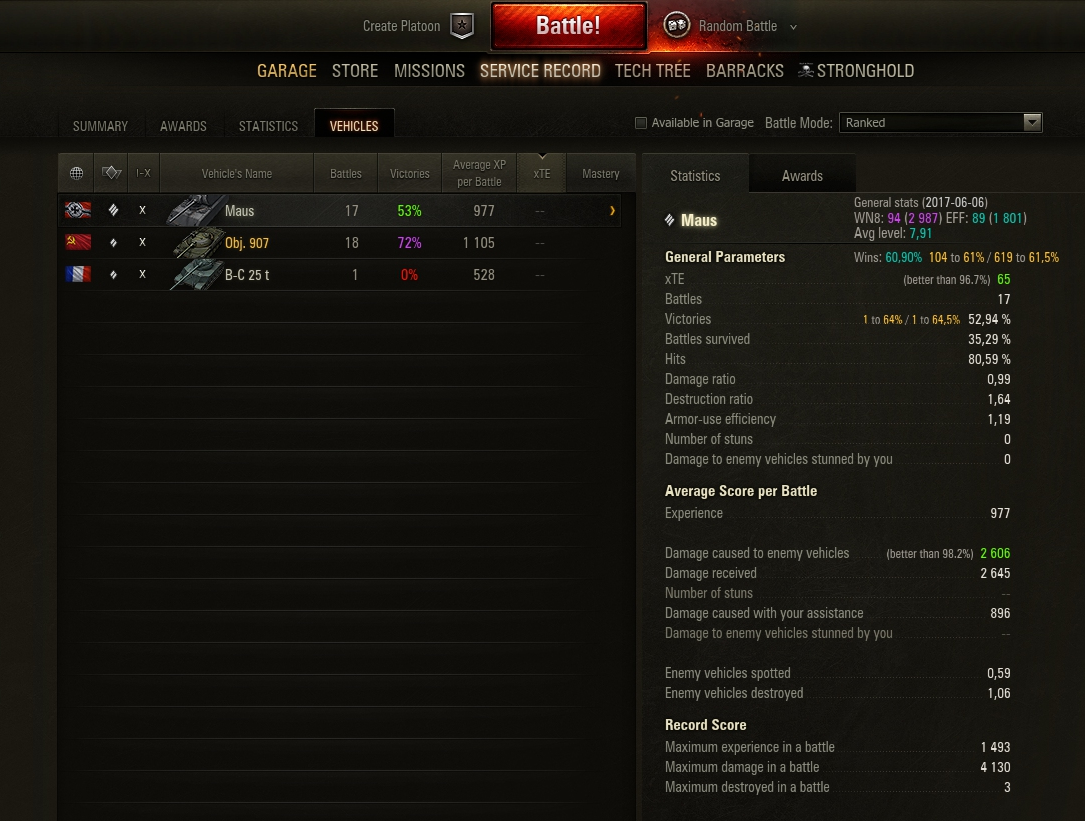Expand the Random Battle type selector arrow
This screenshot has width=1085, height=821.
click(x=794, y=27)
